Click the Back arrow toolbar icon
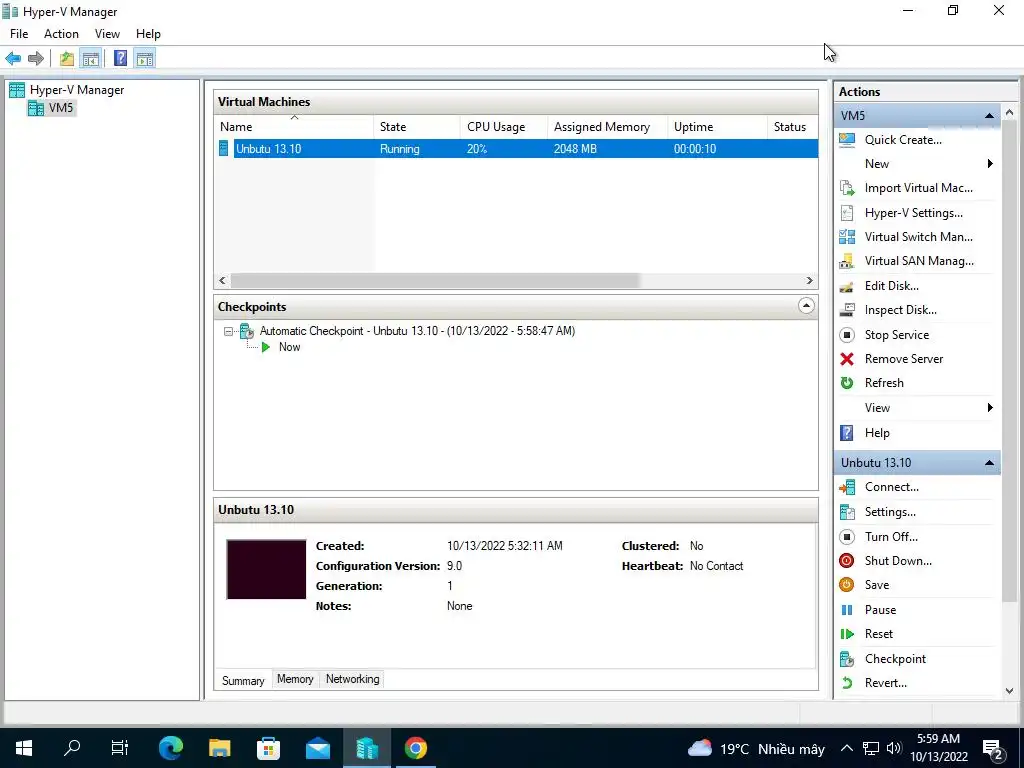This screenshot has width=1024, height=768. point(13,59)
